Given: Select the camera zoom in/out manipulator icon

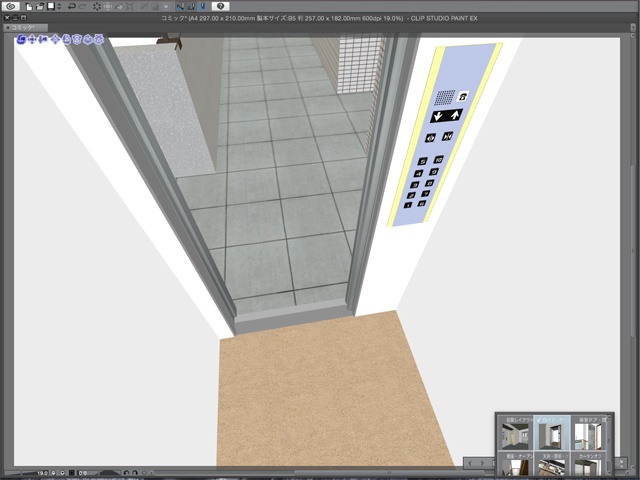Looking at the screenshot, I should point(43,40).
